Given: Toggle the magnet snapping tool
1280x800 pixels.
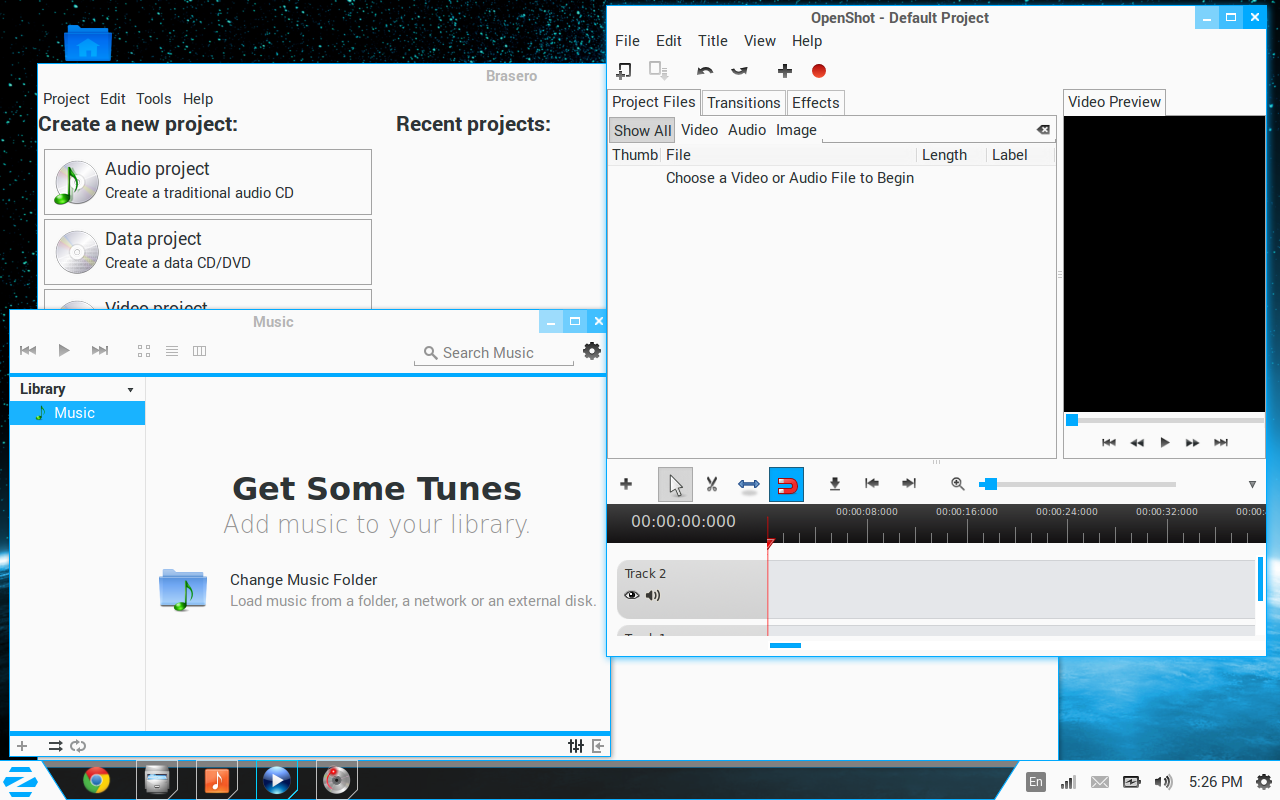Looking at the screenshot, I should (786, 485).
